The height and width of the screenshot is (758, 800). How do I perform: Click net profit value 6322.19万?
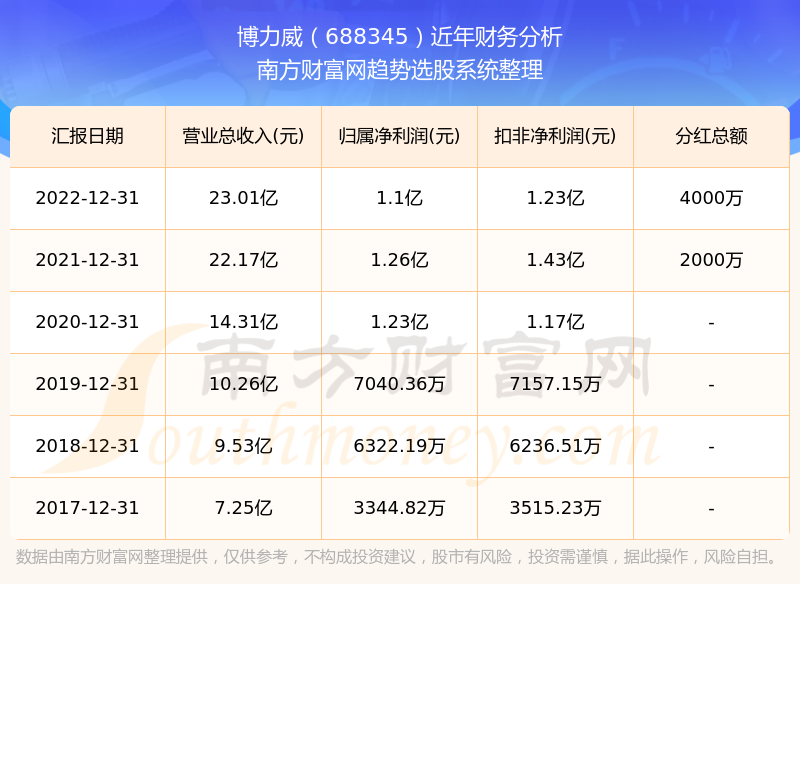tap(399, 446)
